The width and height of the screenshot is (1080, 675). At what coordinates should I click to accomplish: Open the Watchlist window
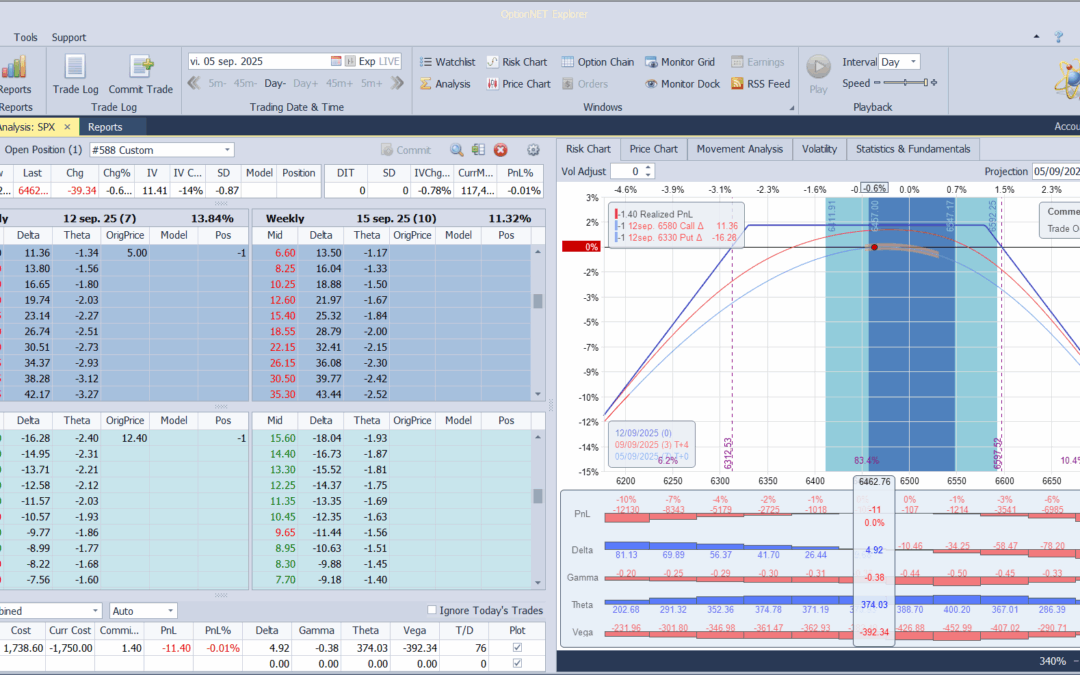[446, 62]
